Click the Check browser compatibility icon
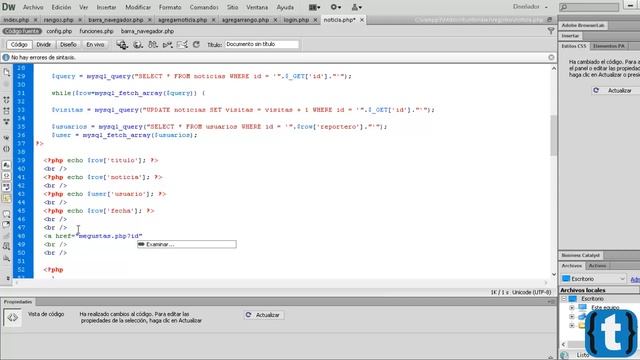The width and height of the screenshot is (640, 360). (x=182, y=44)
